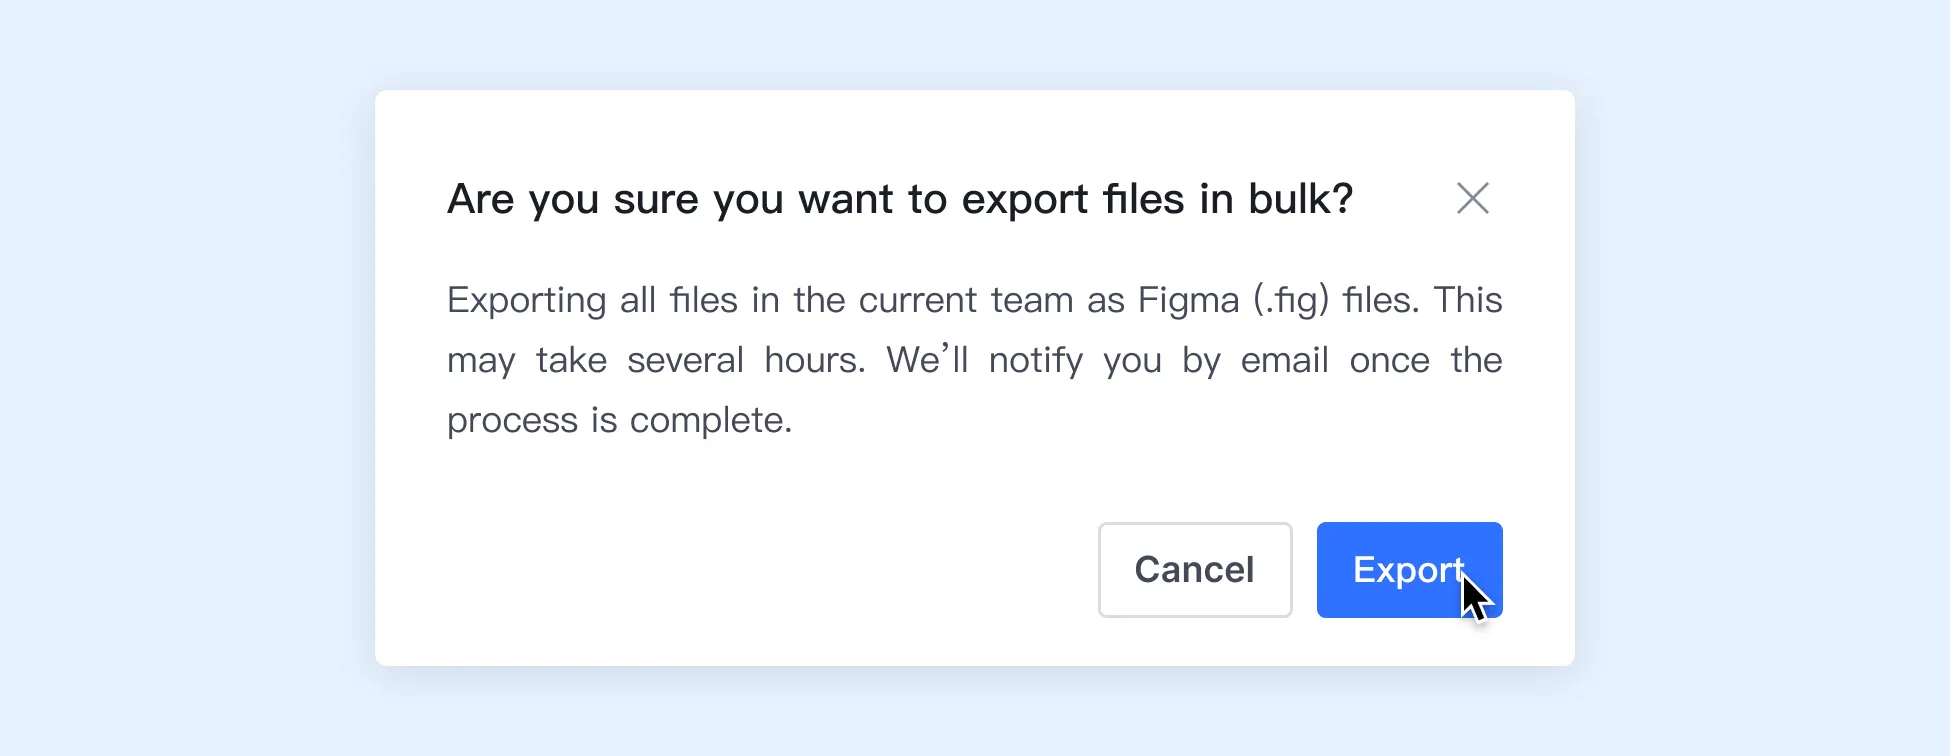Click the word "may" starting second line

coord(481,362)
